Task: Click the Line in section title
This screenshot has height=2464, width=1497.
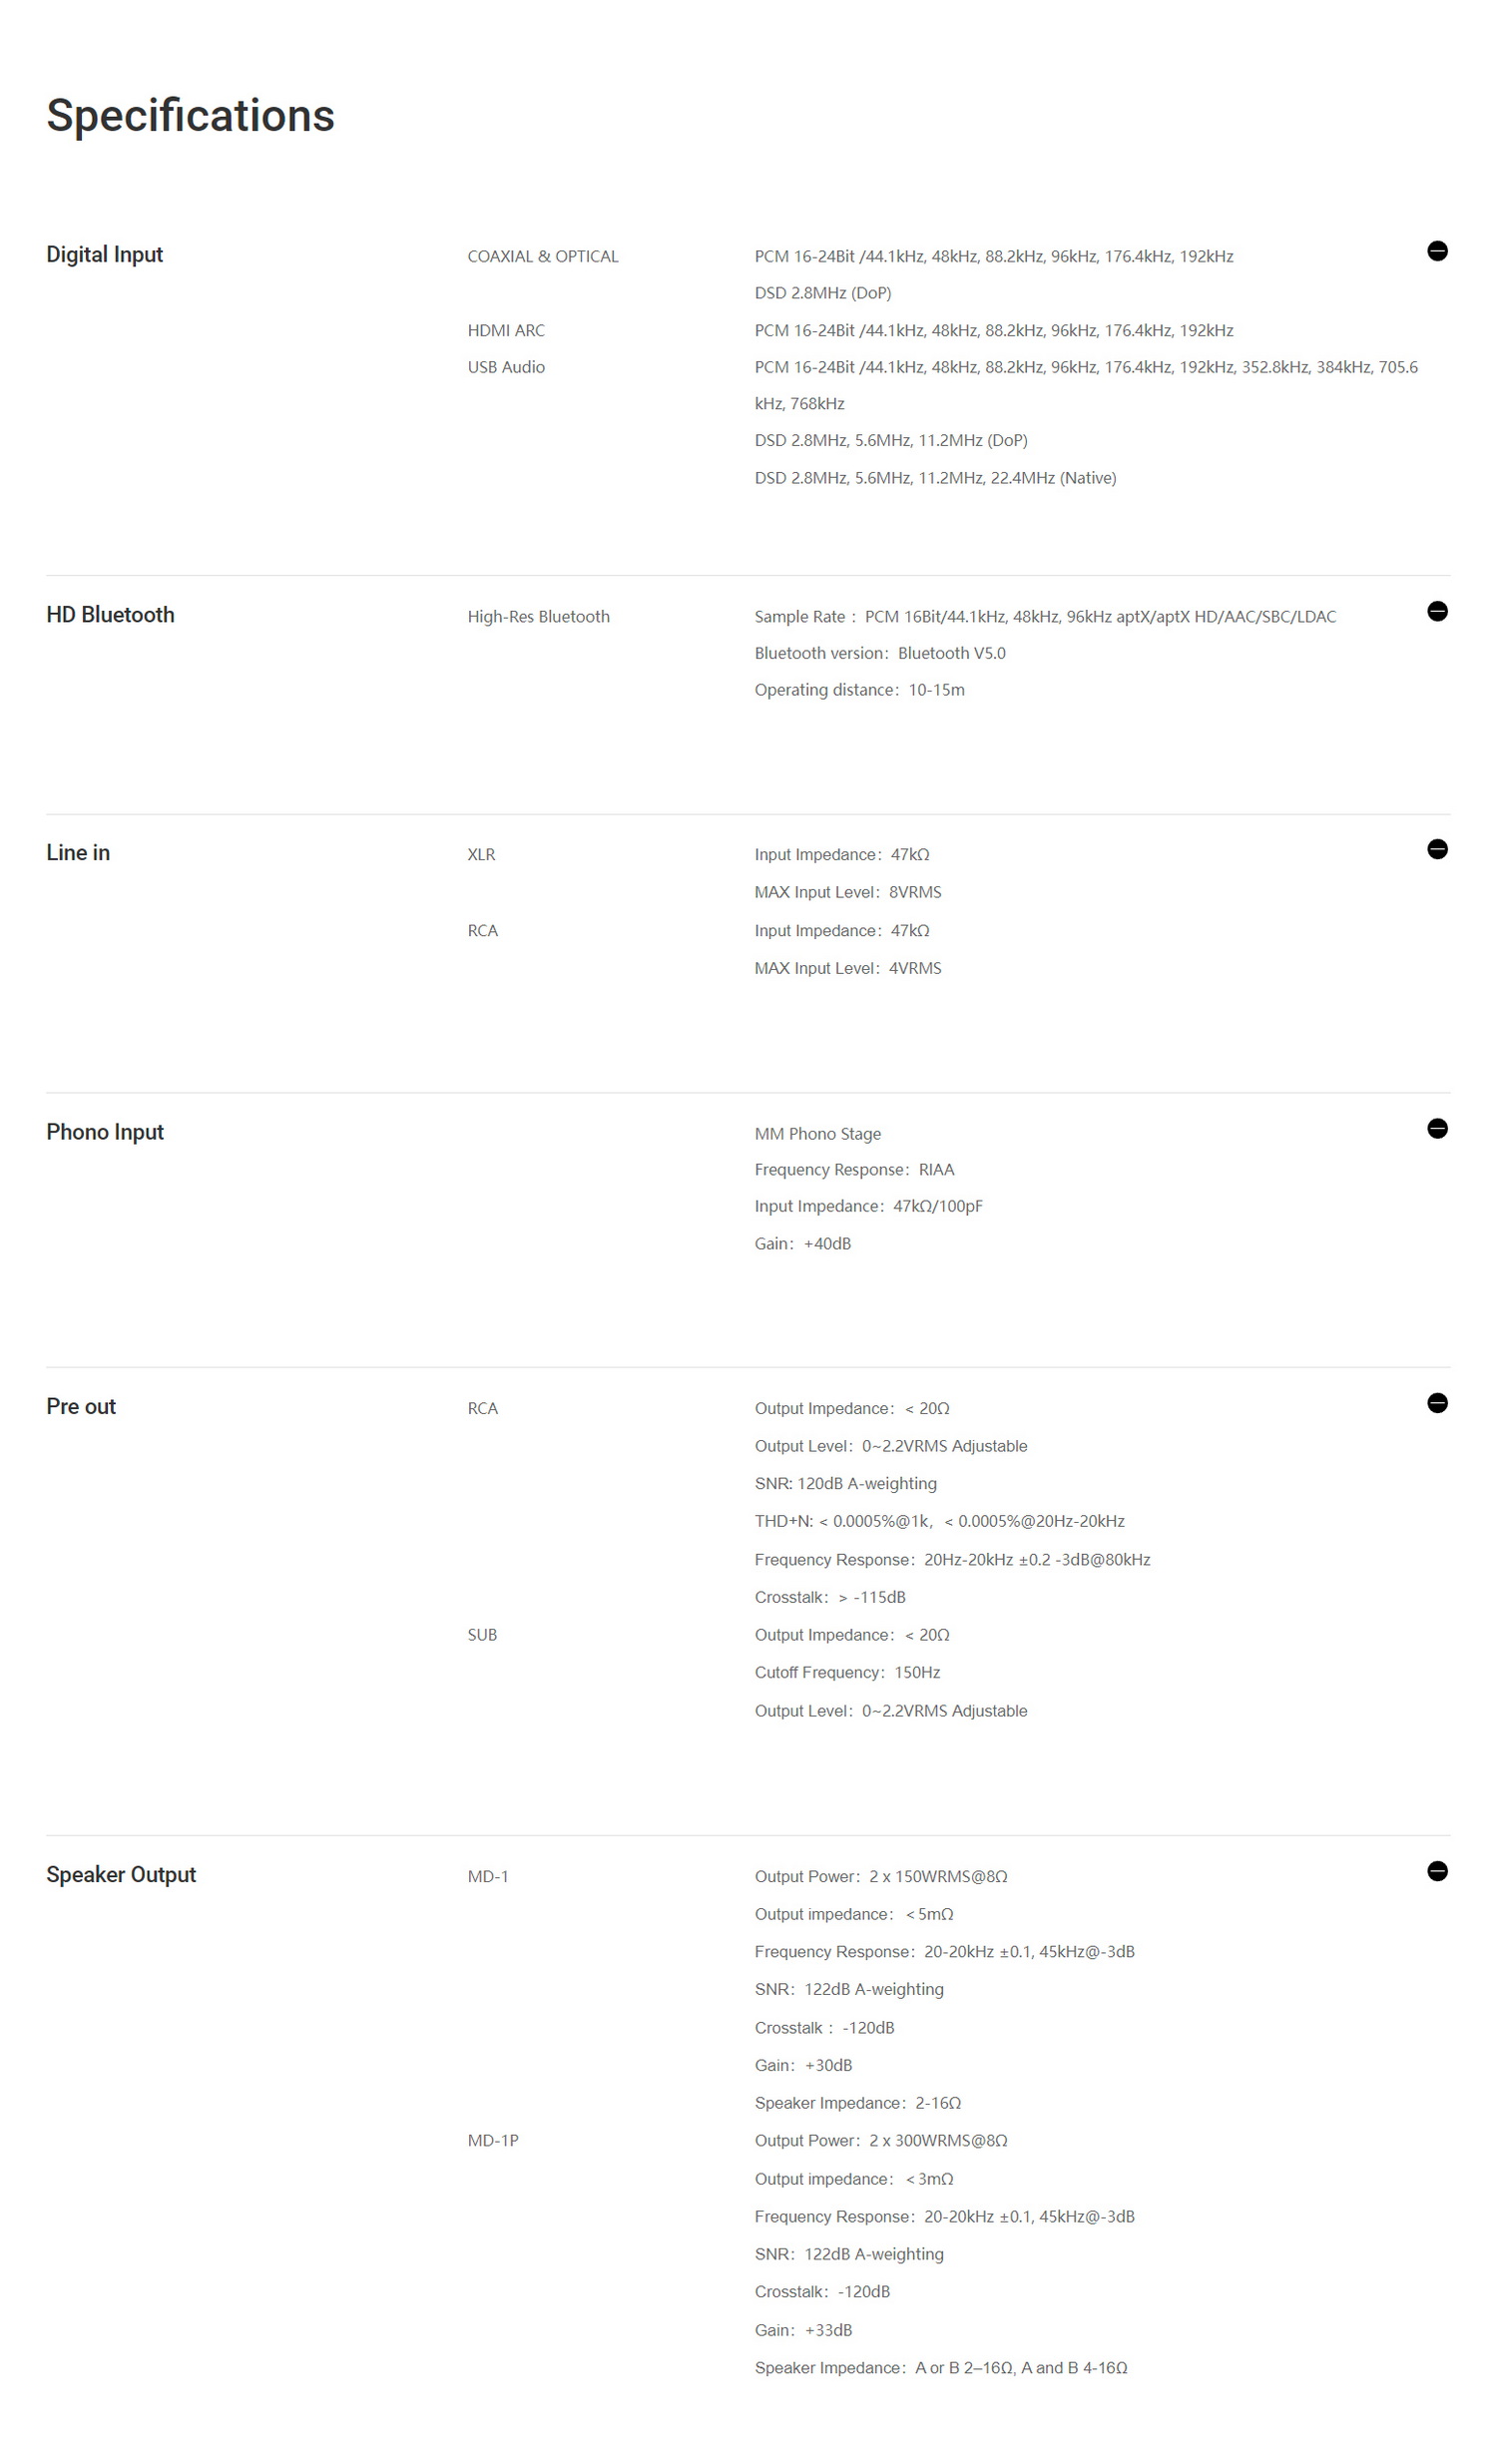Action: click(x=78, y=853)
